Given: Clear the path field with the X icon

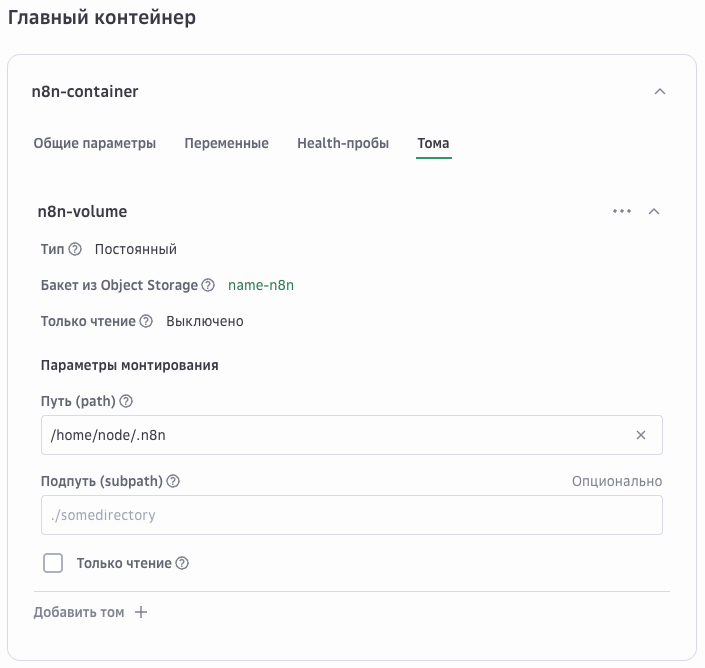Looking at the screenshot, I should coord(641,436).
